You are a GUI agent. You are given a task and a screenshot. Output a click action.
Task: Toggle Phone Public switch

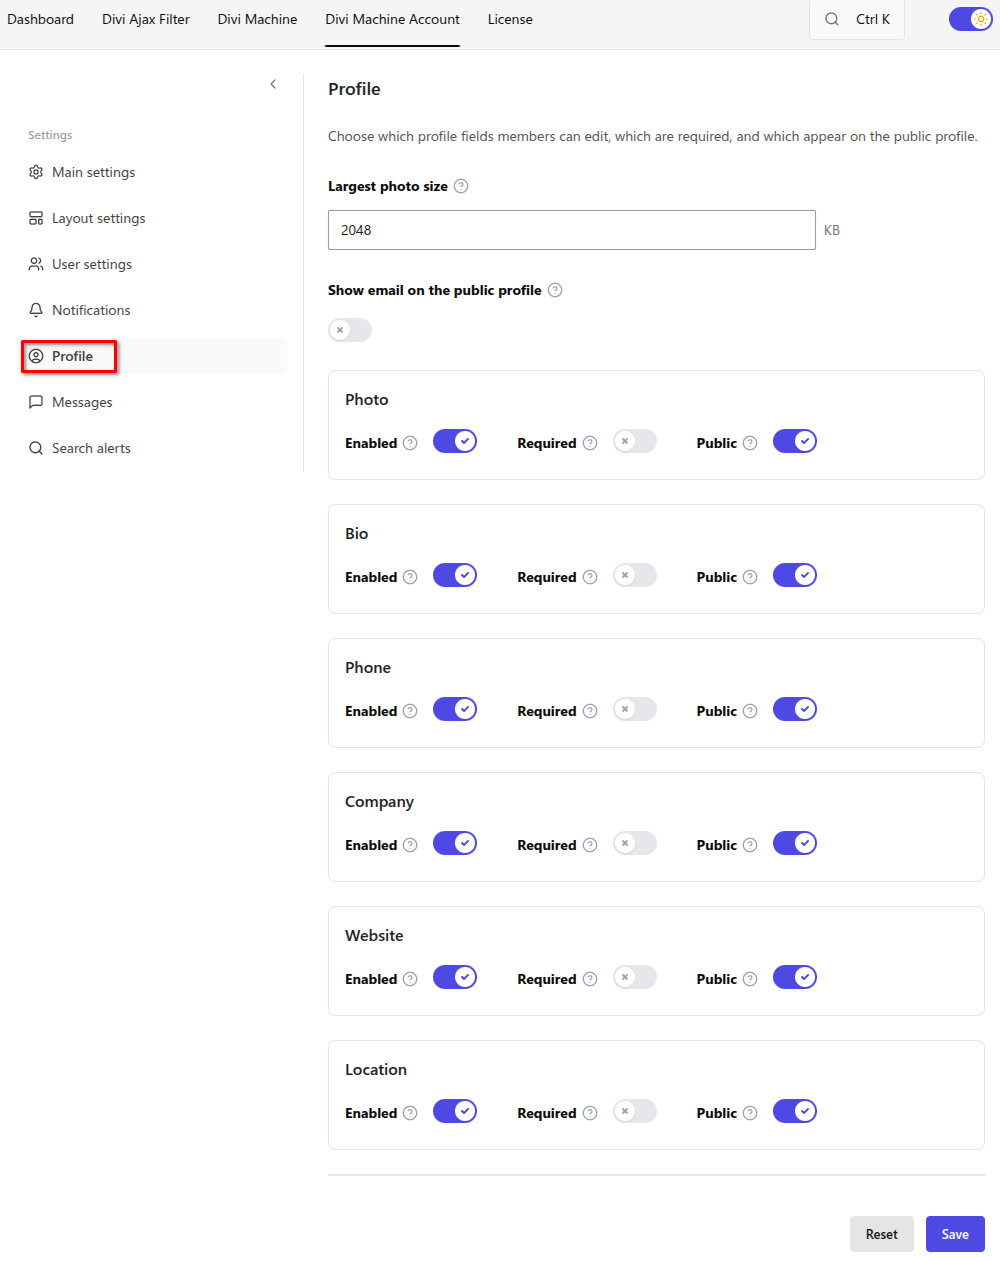click(x=795, y=709)
